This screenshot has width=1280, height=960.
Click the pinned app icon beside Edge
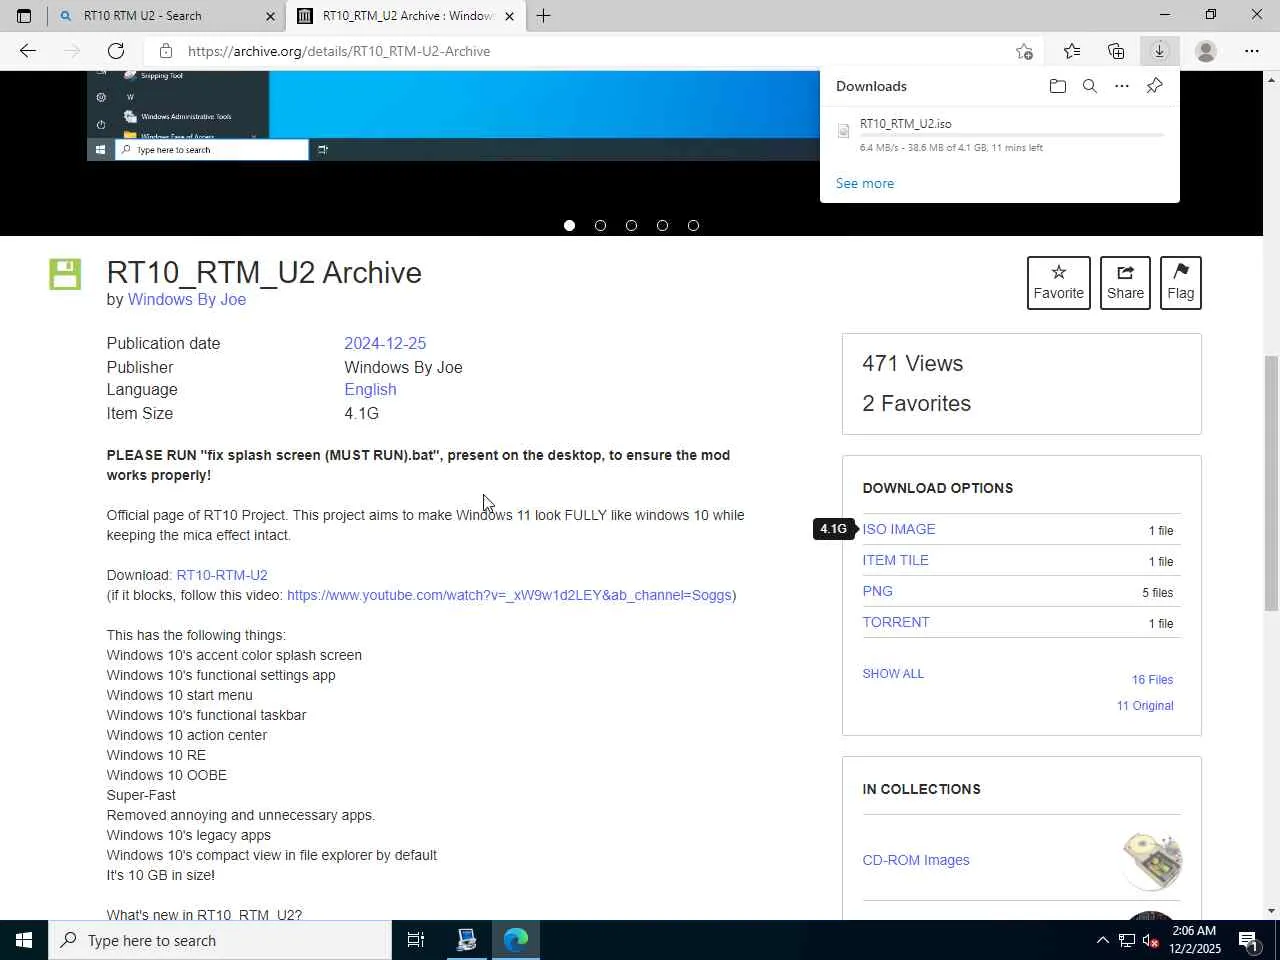(466, 940)
